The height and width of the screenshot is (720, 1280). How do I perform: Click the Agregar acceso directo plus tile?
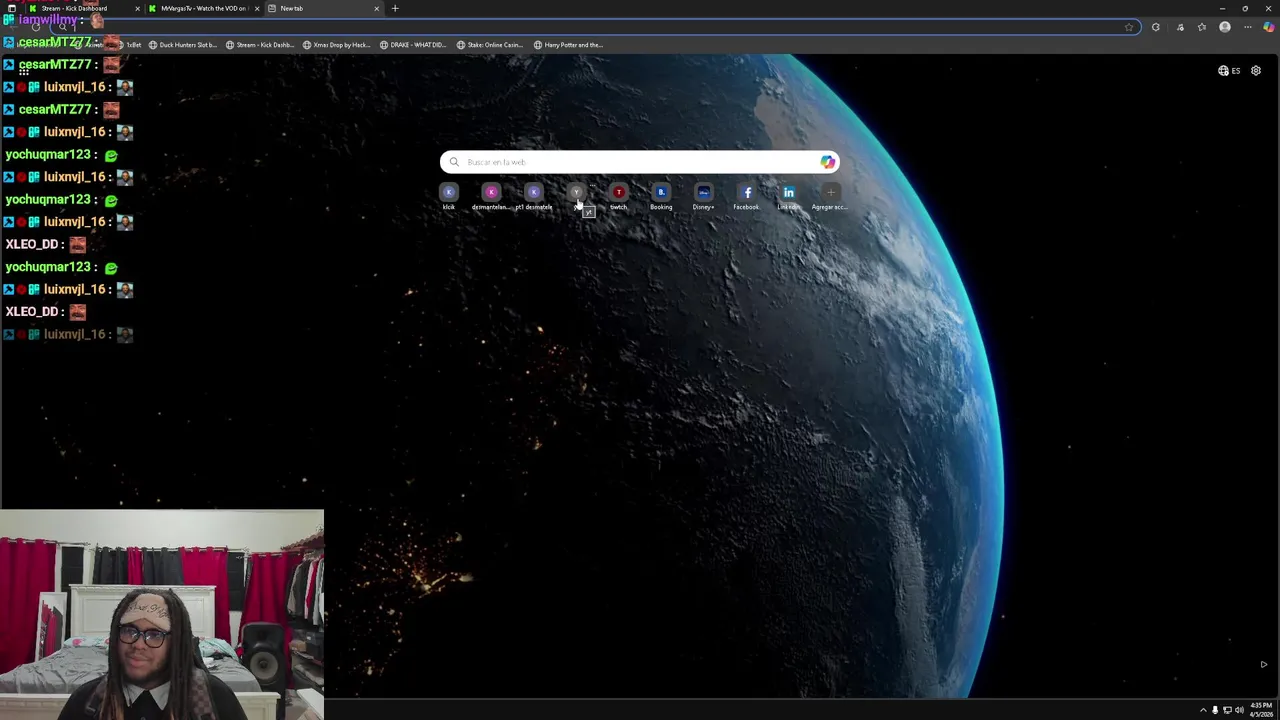click(830, 197)
